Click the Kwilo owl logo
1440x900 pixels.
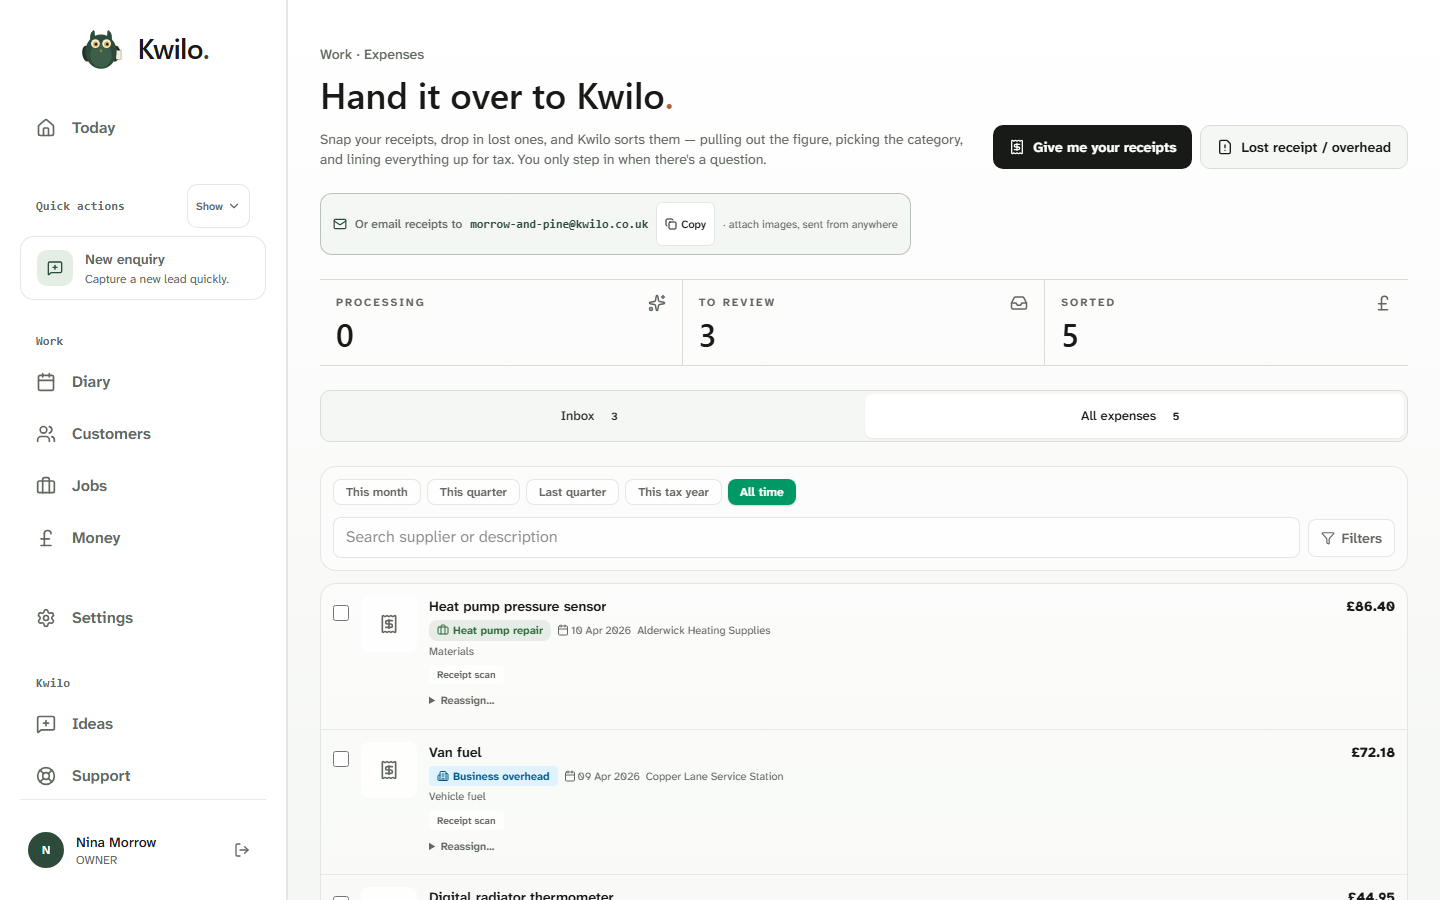tap(101, 49)
